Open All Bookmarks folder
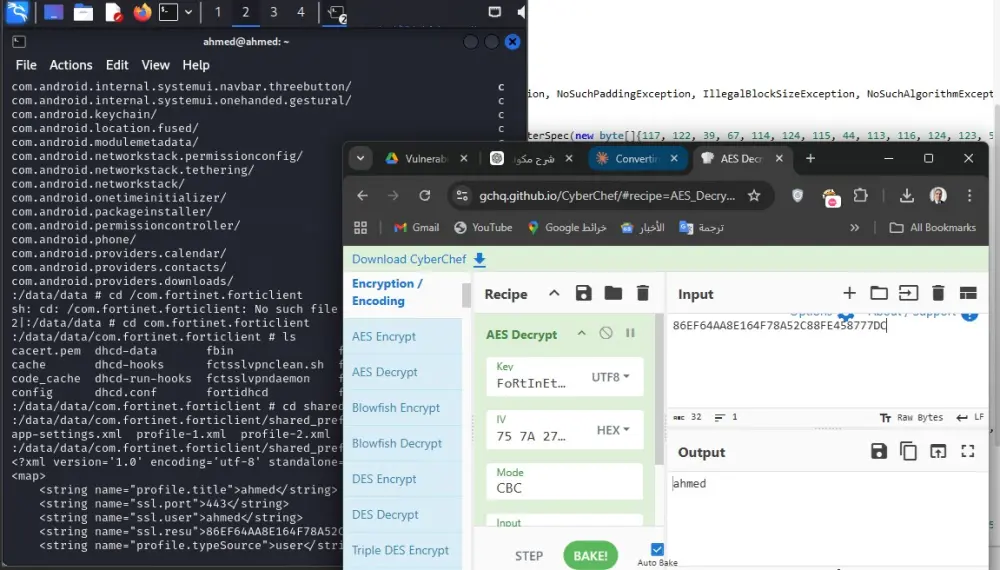This screenshot has height=570, width=1000. (x=933, y=228)
